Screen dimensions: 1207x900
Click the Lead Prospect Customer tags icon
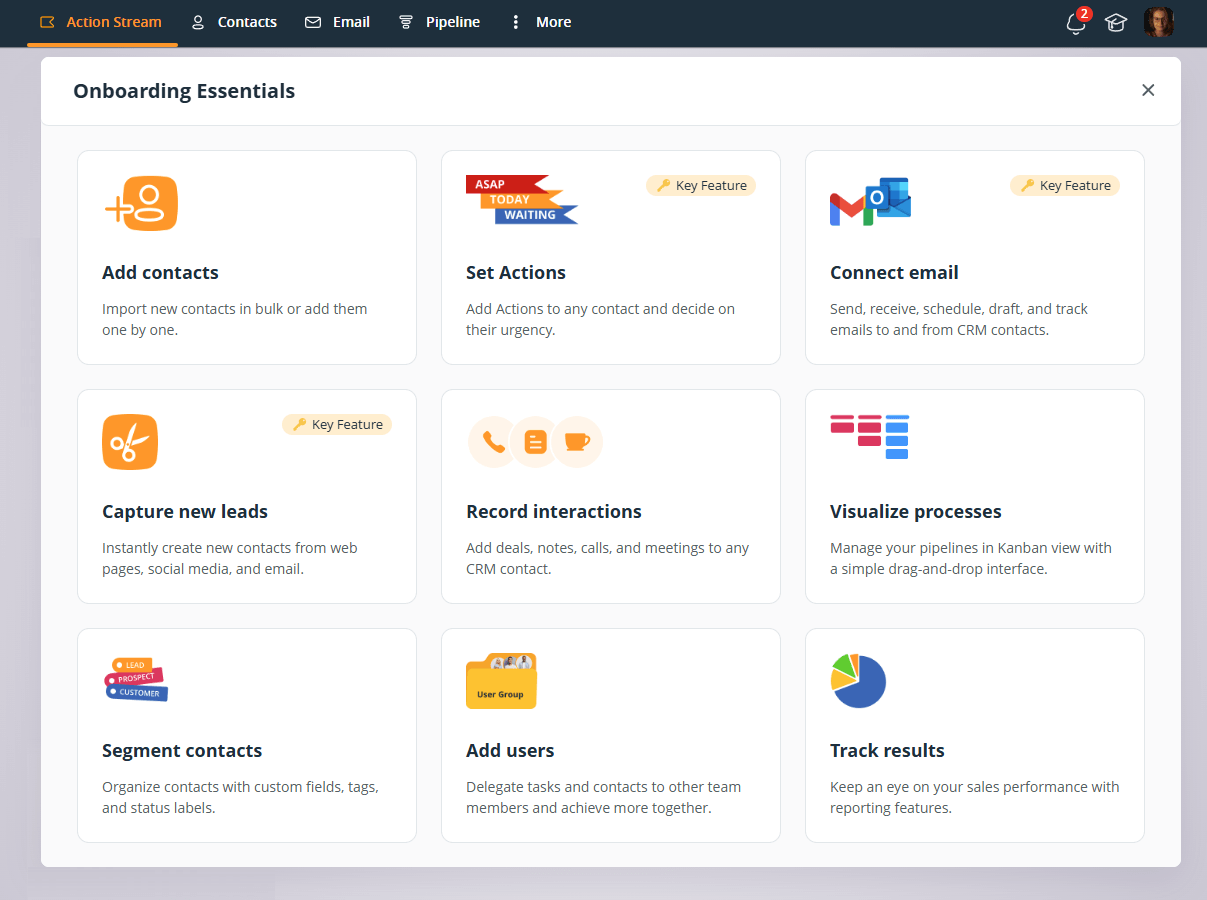click(x=136, y=679)
